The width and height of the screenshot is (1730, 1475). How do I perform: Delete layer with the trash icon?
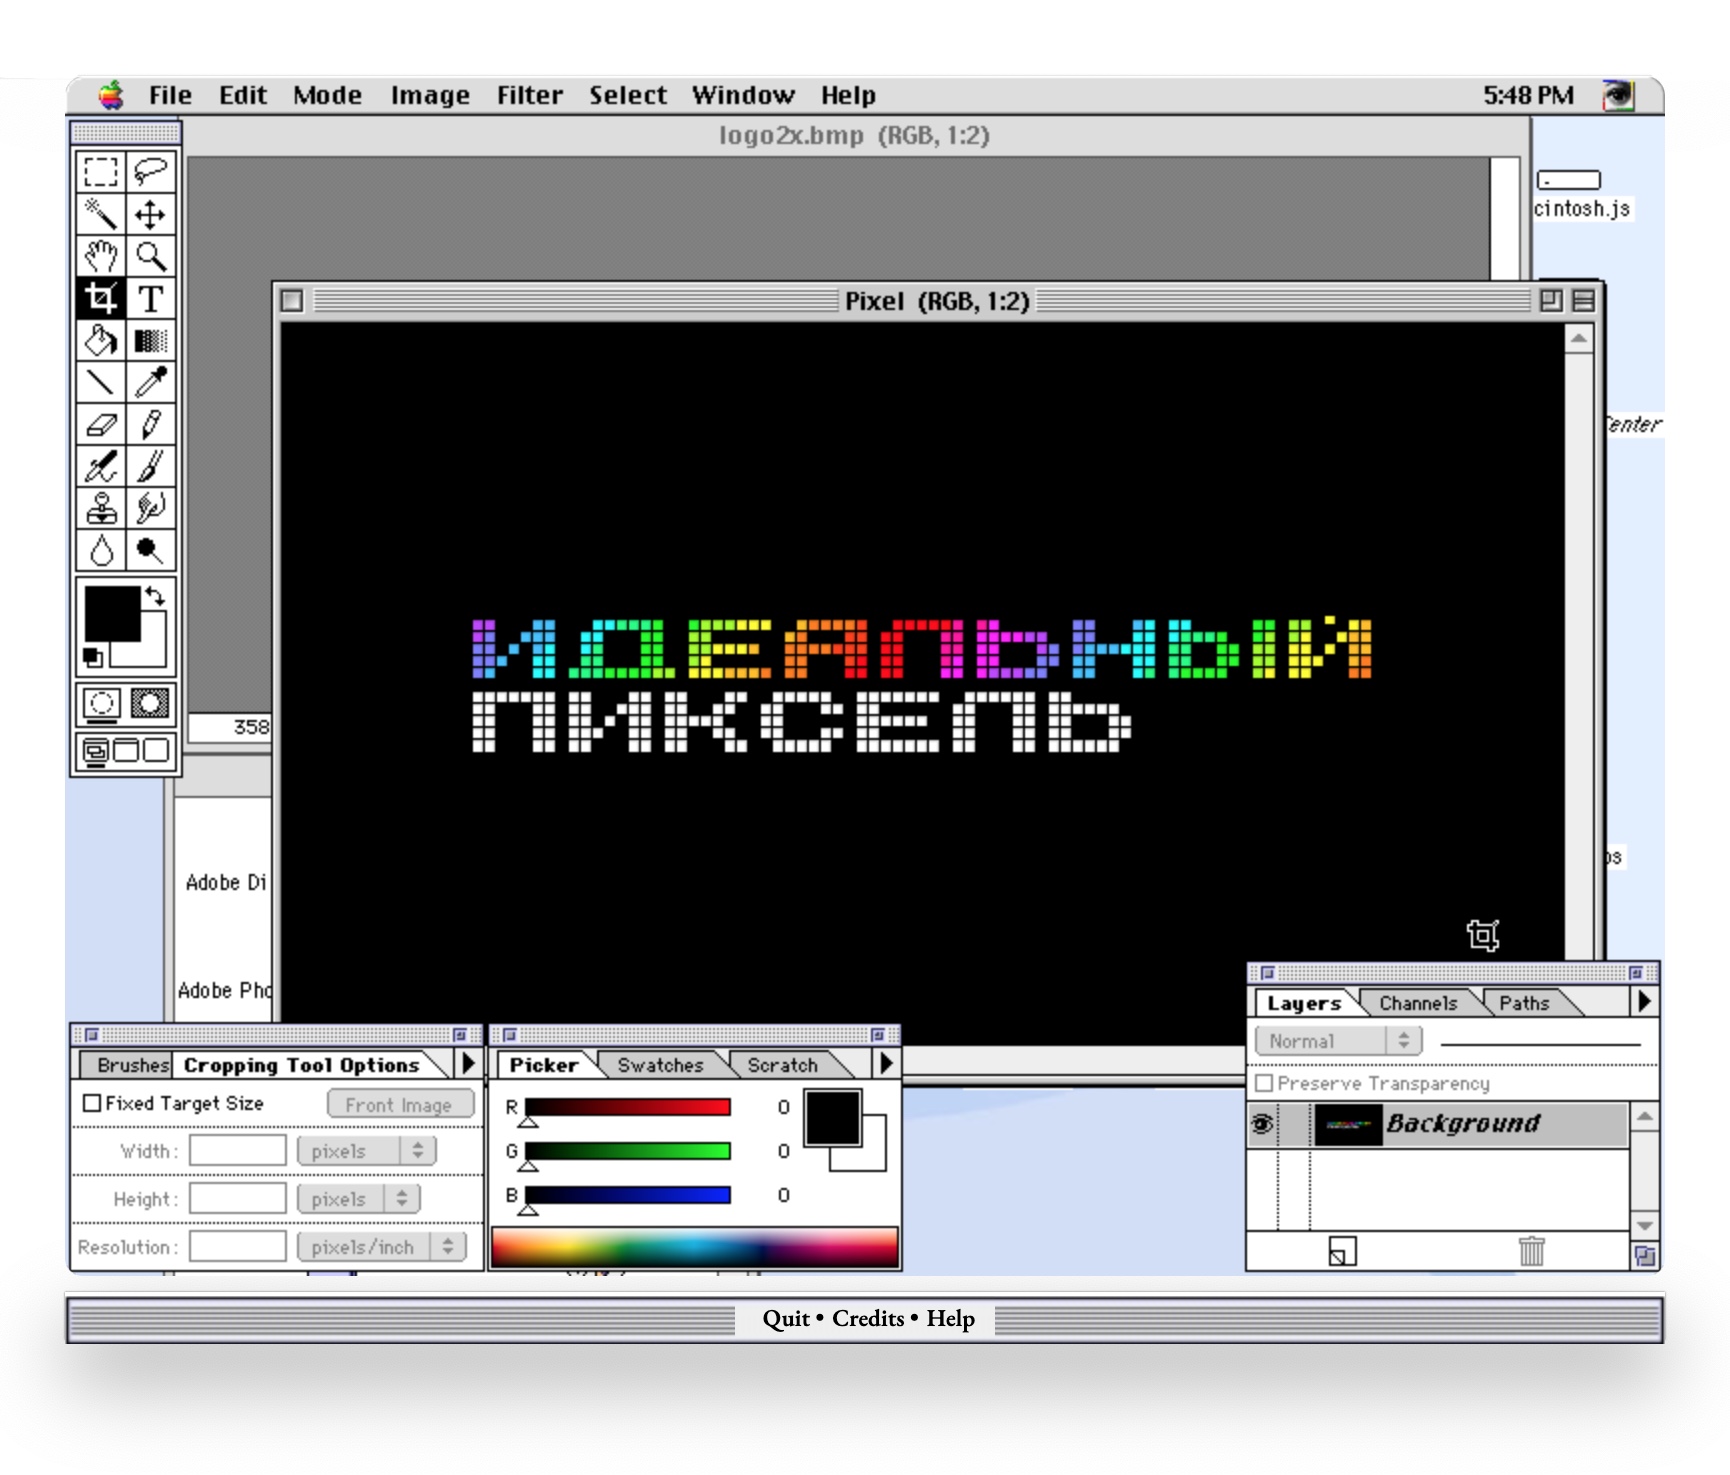click(x=1531, y=1251)
